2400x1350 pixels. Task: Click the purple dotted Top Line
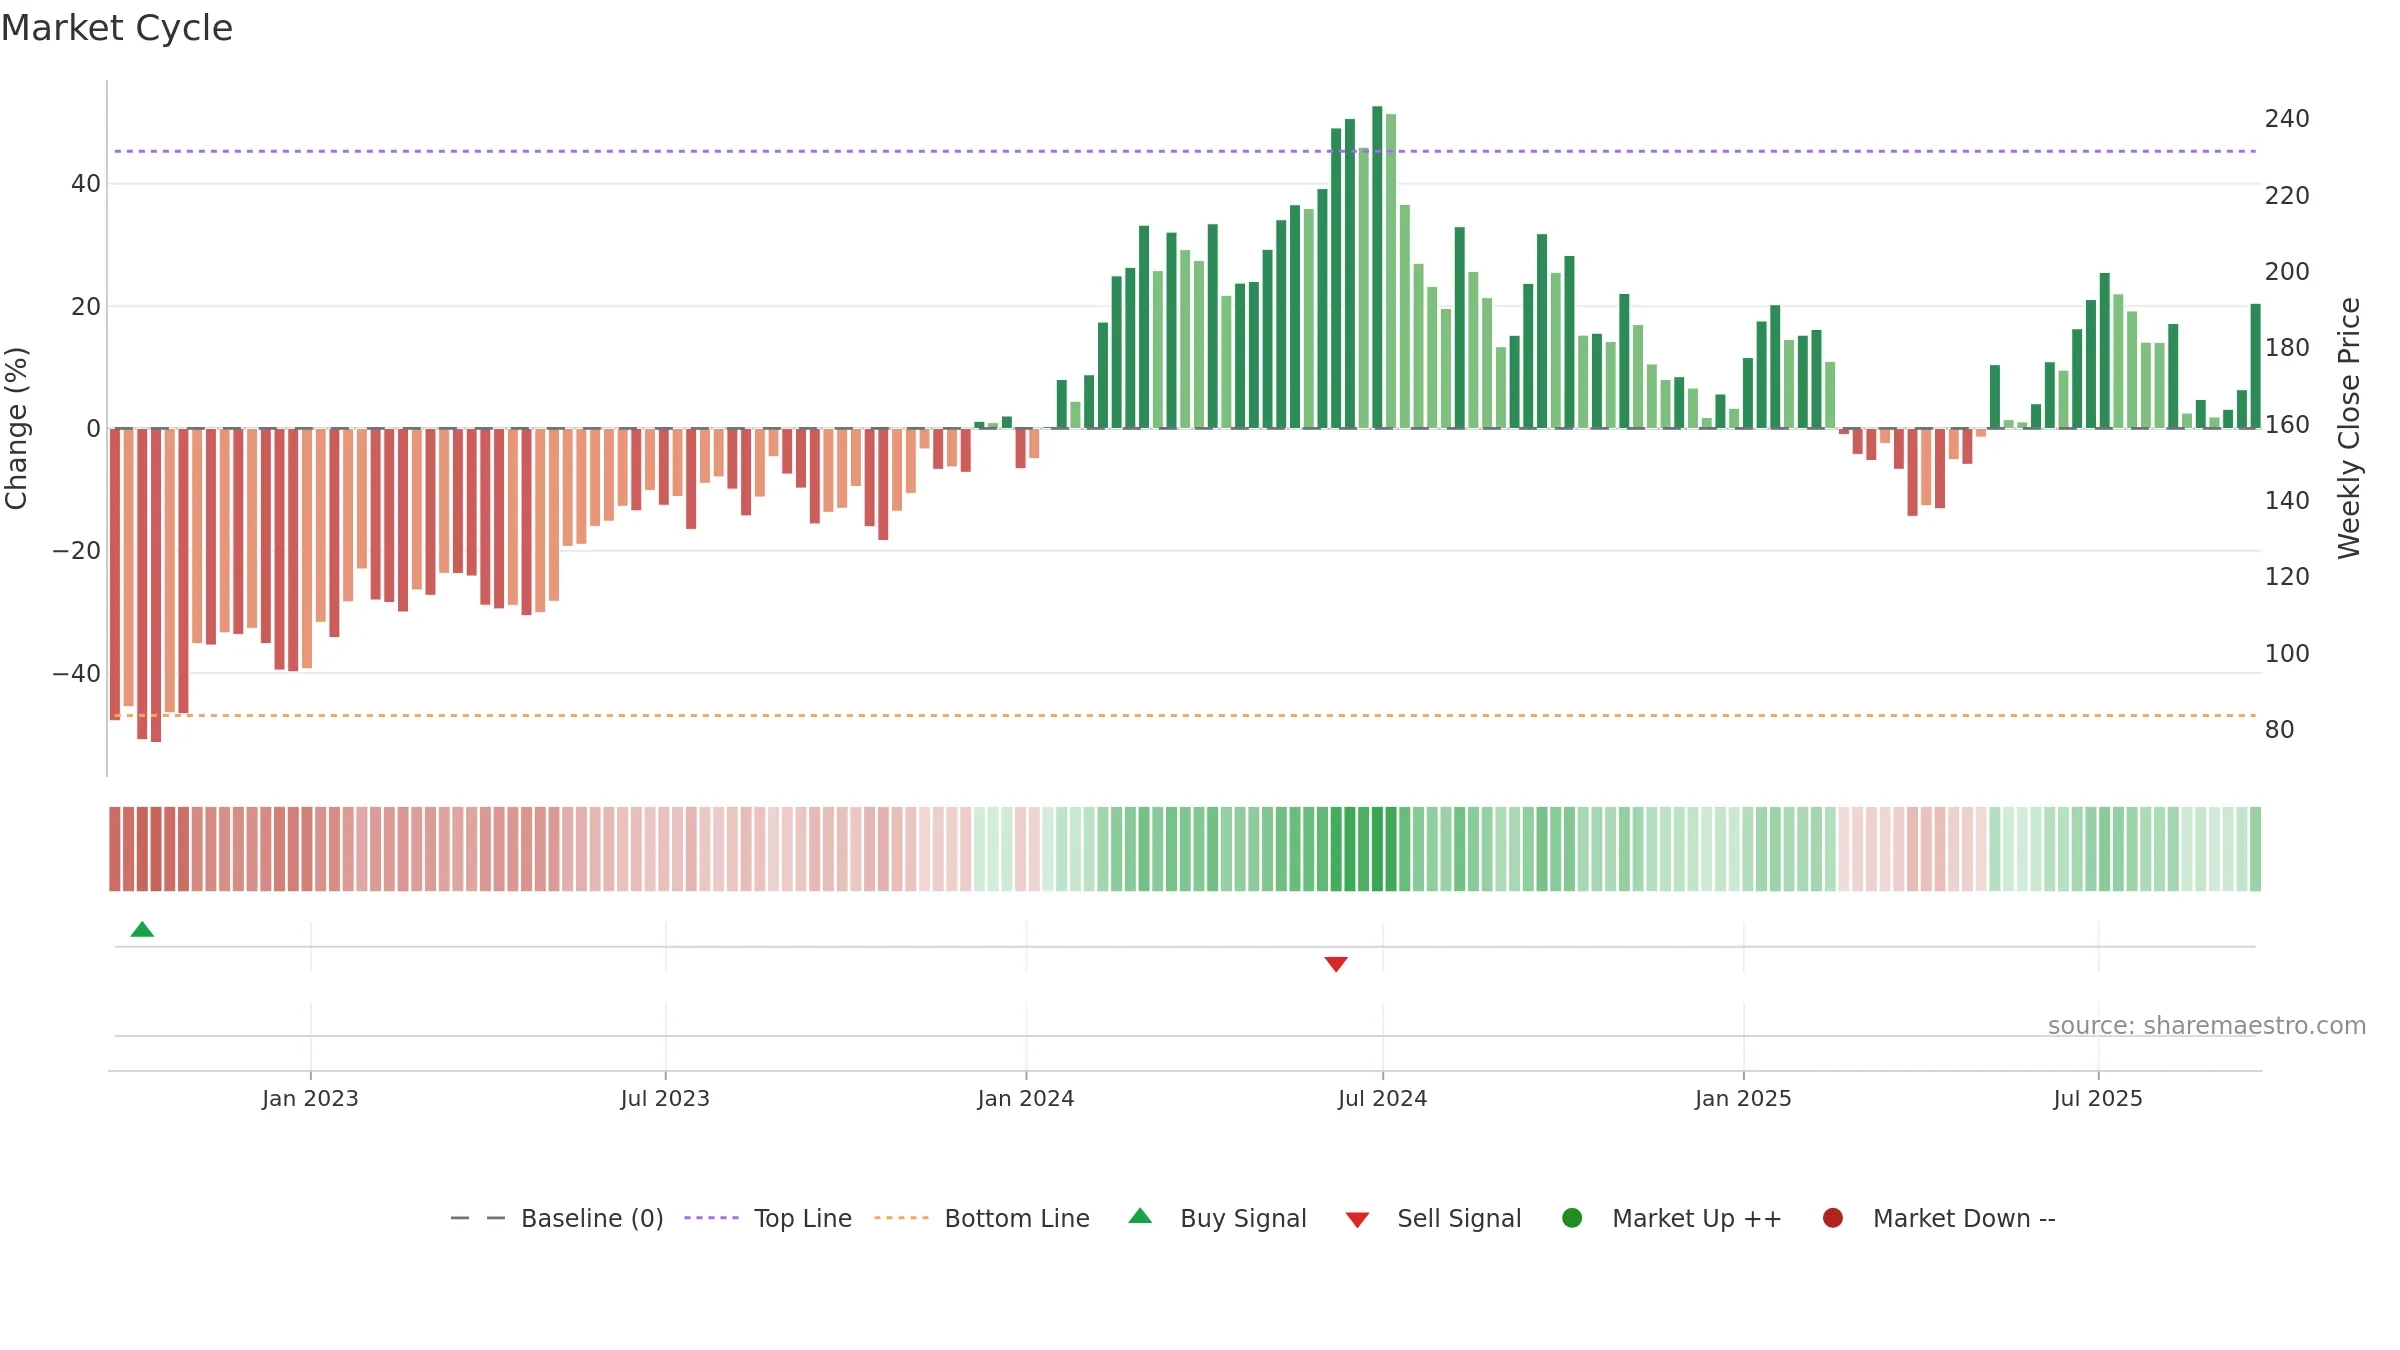(1185, 151)
